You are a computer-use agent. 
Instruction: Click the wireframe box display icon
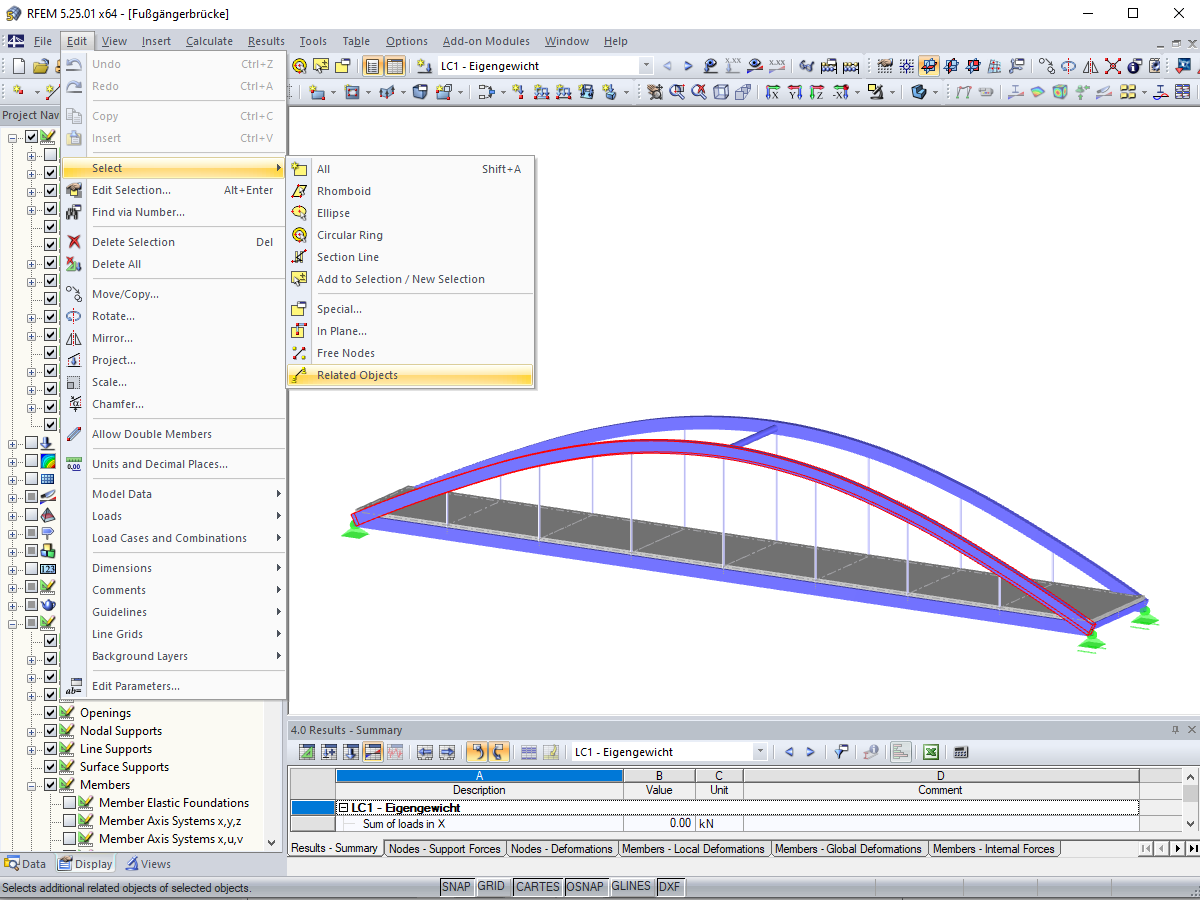click(x=721, y=92)
